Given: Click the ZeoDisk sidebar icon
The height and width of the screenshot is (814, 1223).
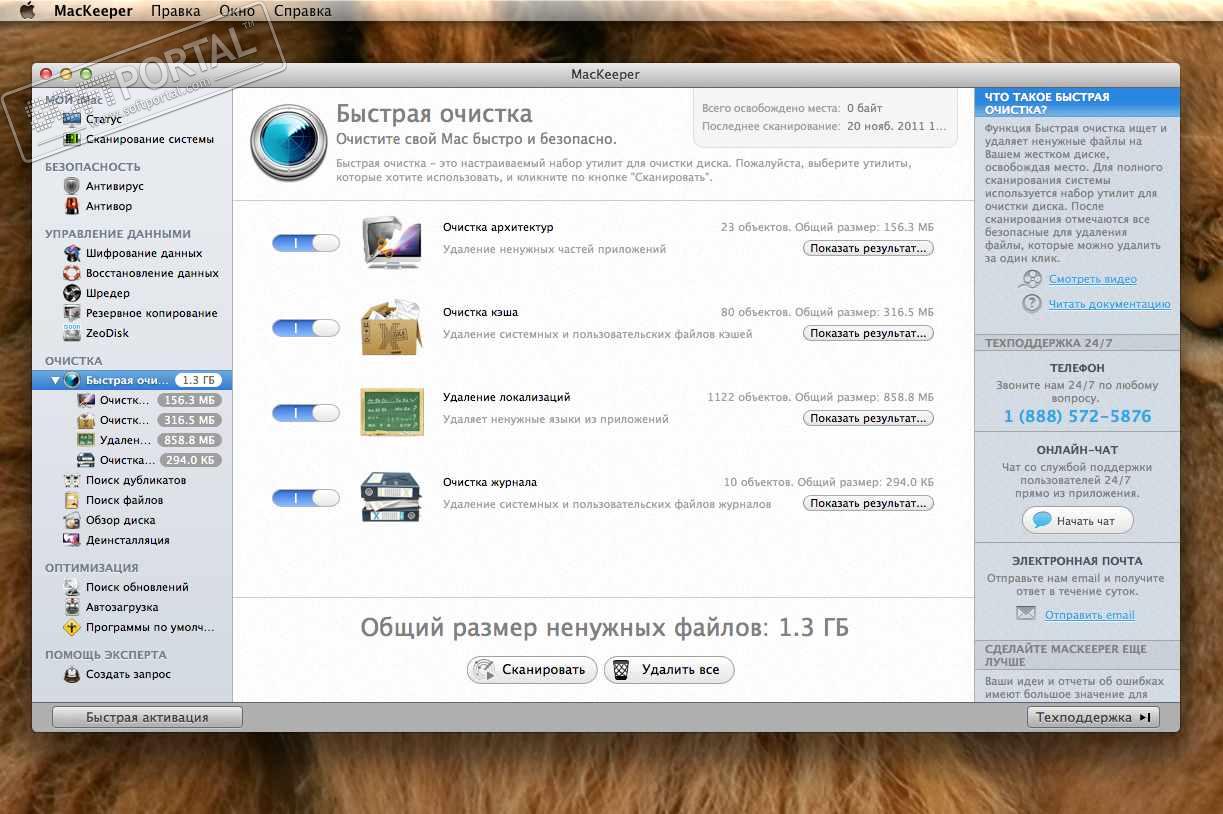Looking at the screenshot, I should pyautogui.click(x=71, y=333).
